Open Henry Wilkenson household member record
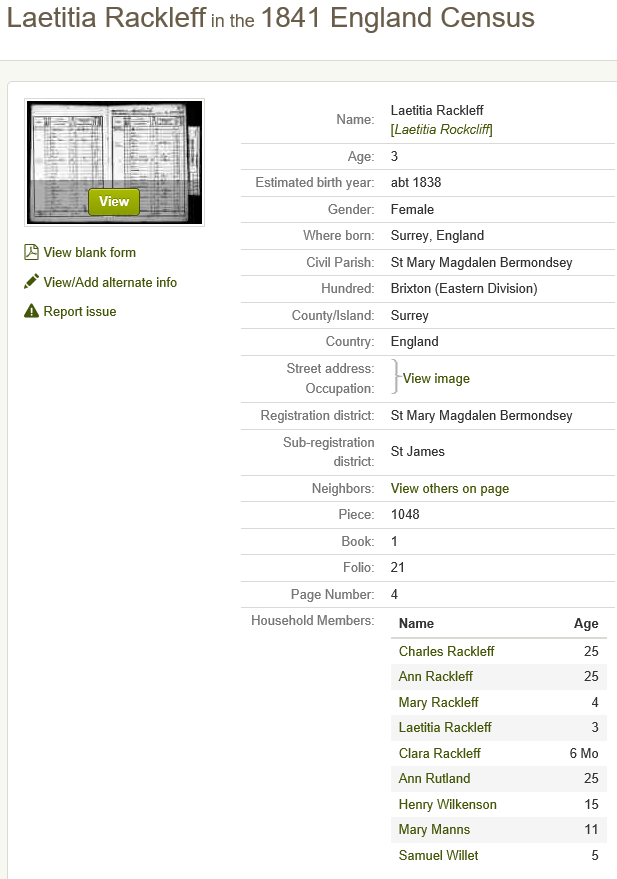The image size is (617, 879). tap(448, 804)
